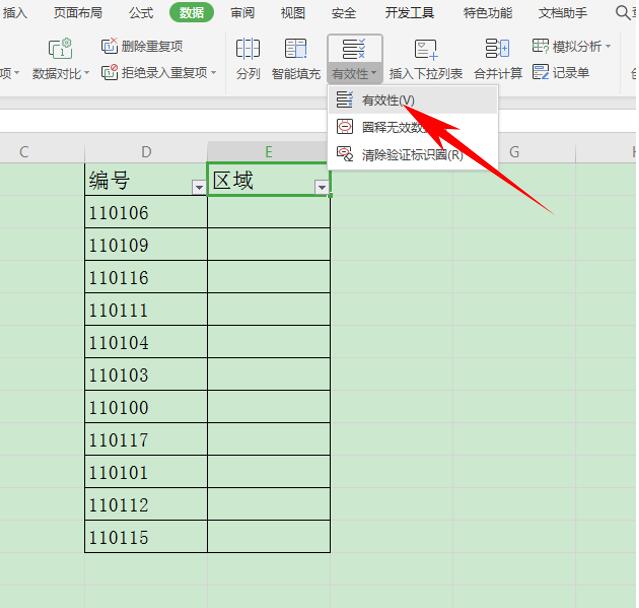Click the 数据对比 icon
This screenshot has width=639, height=608.
point(61,49)
